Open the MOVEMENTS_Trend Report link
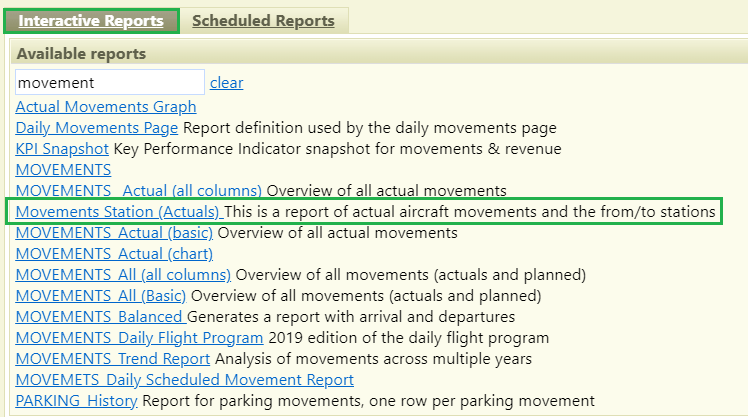748x417 pixels. (x=113, y=359)
